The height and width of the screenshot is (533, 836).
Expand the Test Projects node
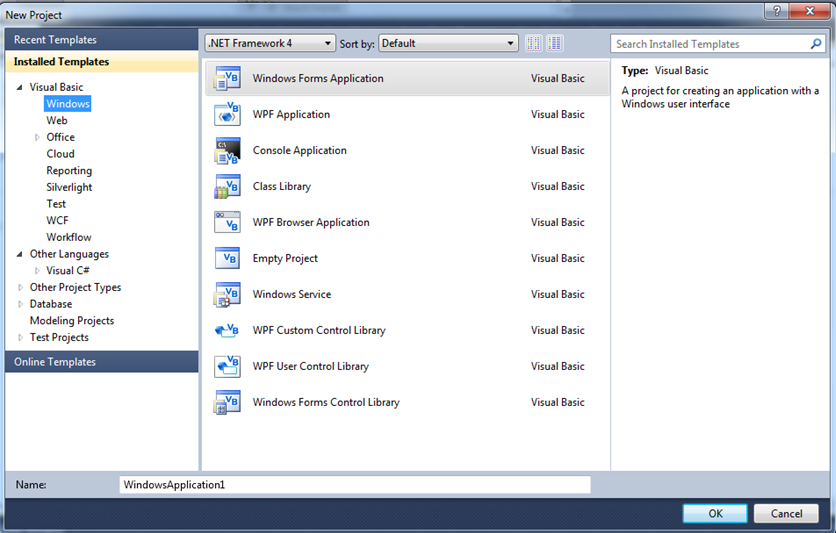pos(20,337)
